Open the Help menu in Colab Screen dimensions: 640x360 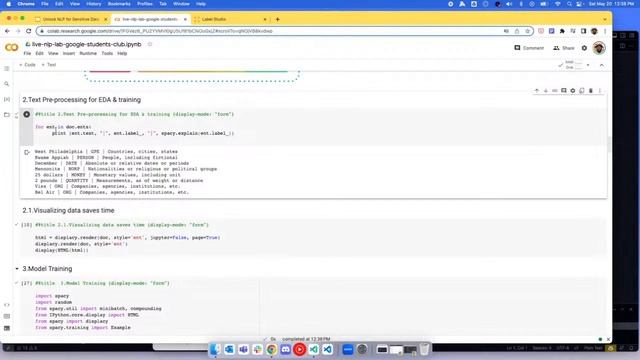tap(122, 53)
